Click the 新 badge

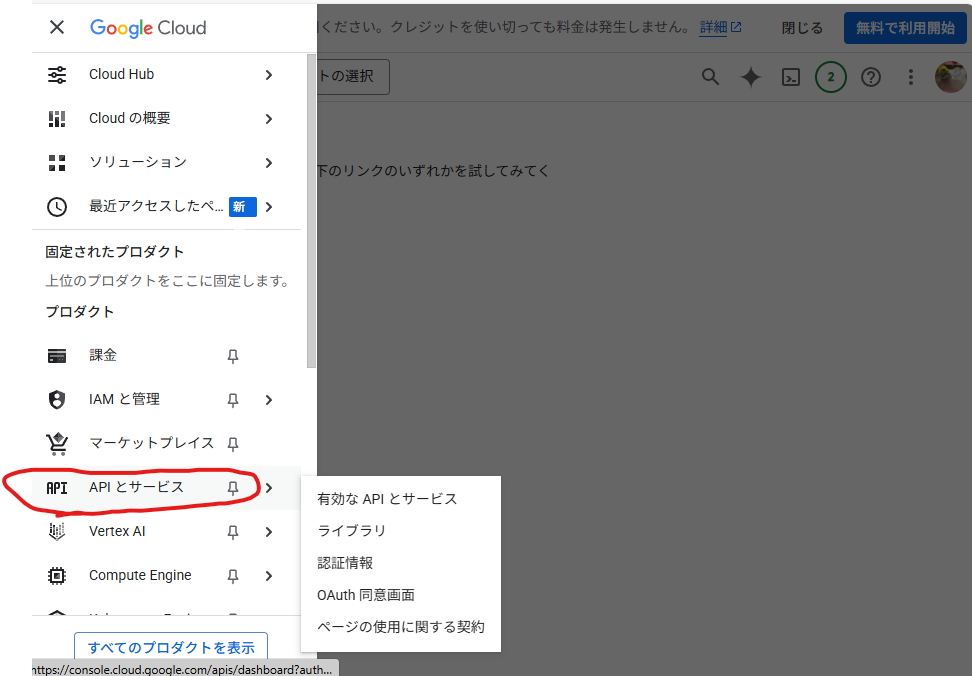[243, 207]
